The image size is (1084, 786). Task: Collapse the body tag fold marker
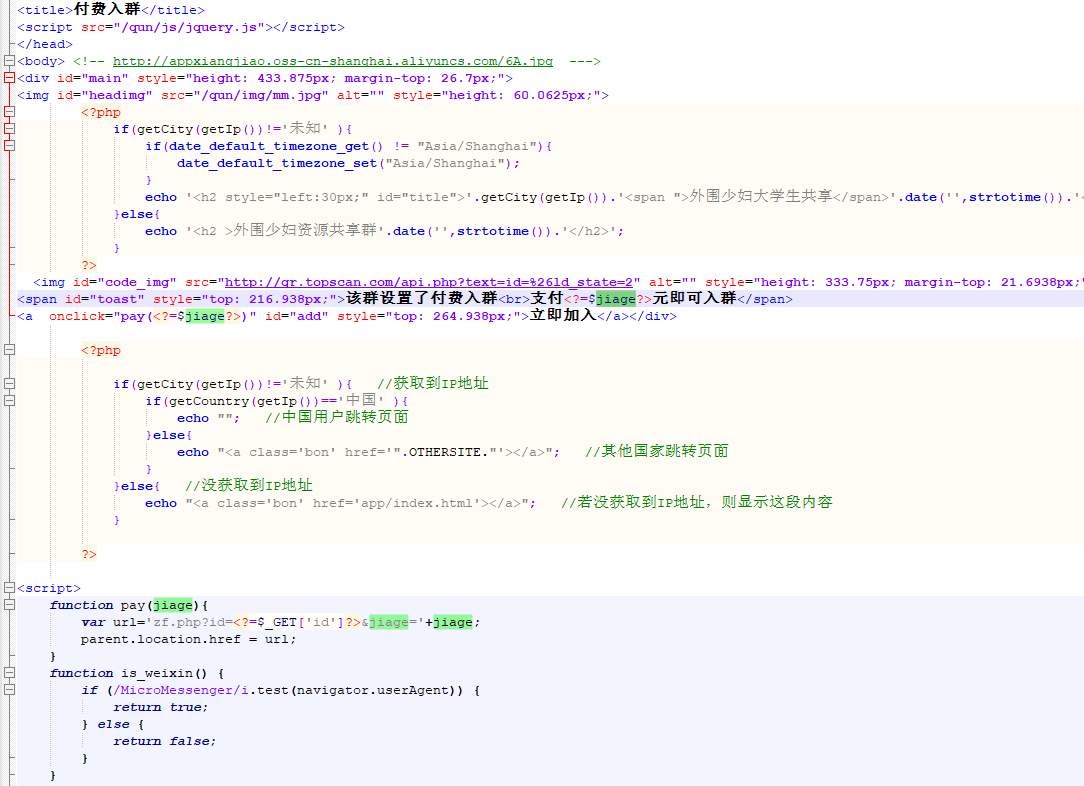click(9, 61)
